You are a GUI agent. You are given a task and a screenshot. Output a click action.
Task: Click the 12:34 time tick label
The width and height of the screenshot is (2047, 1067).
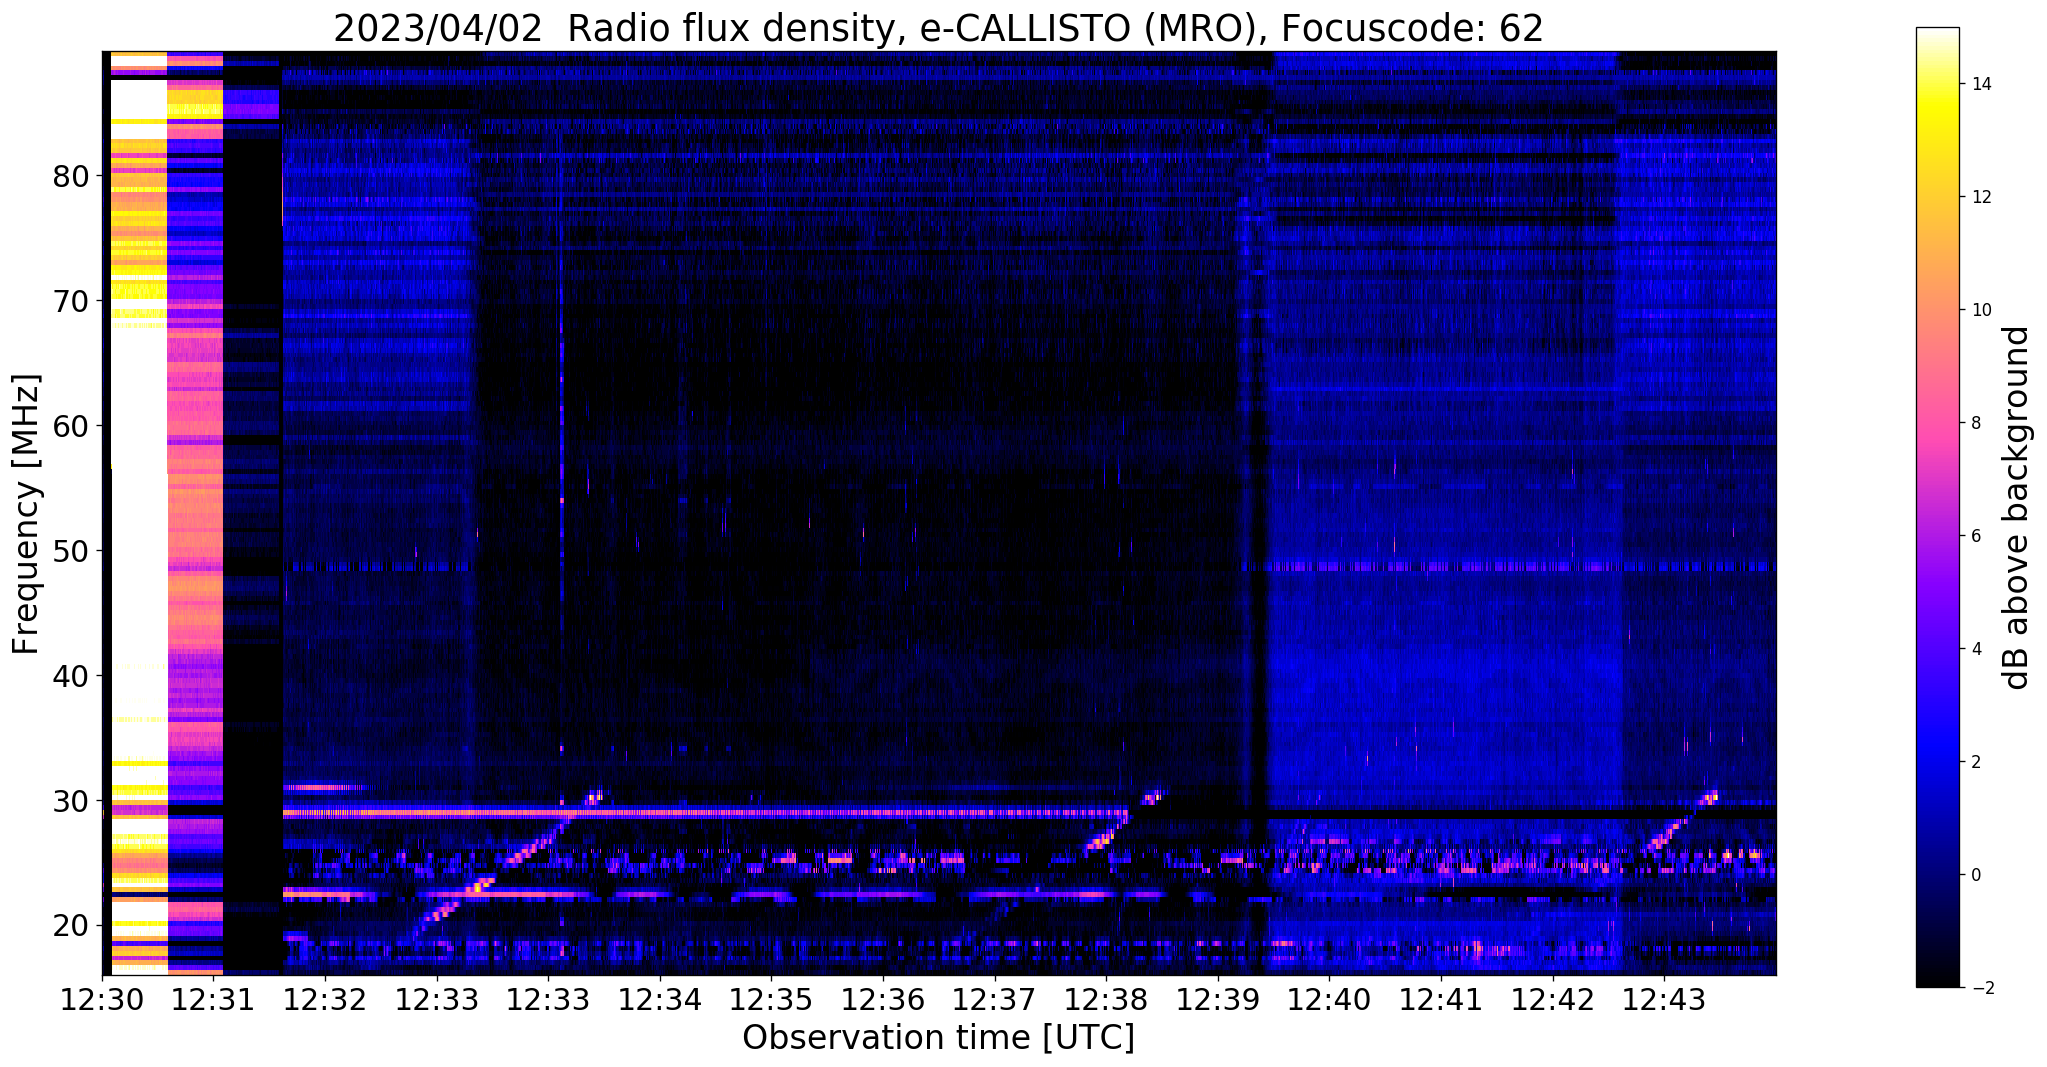click(659, 999)
